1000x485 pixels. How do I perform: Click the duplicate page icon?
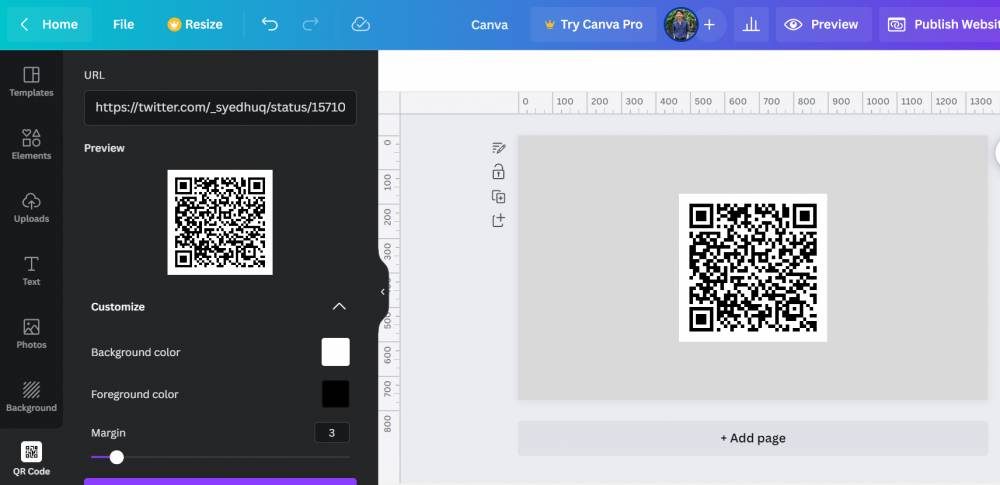tap(499, 197)
